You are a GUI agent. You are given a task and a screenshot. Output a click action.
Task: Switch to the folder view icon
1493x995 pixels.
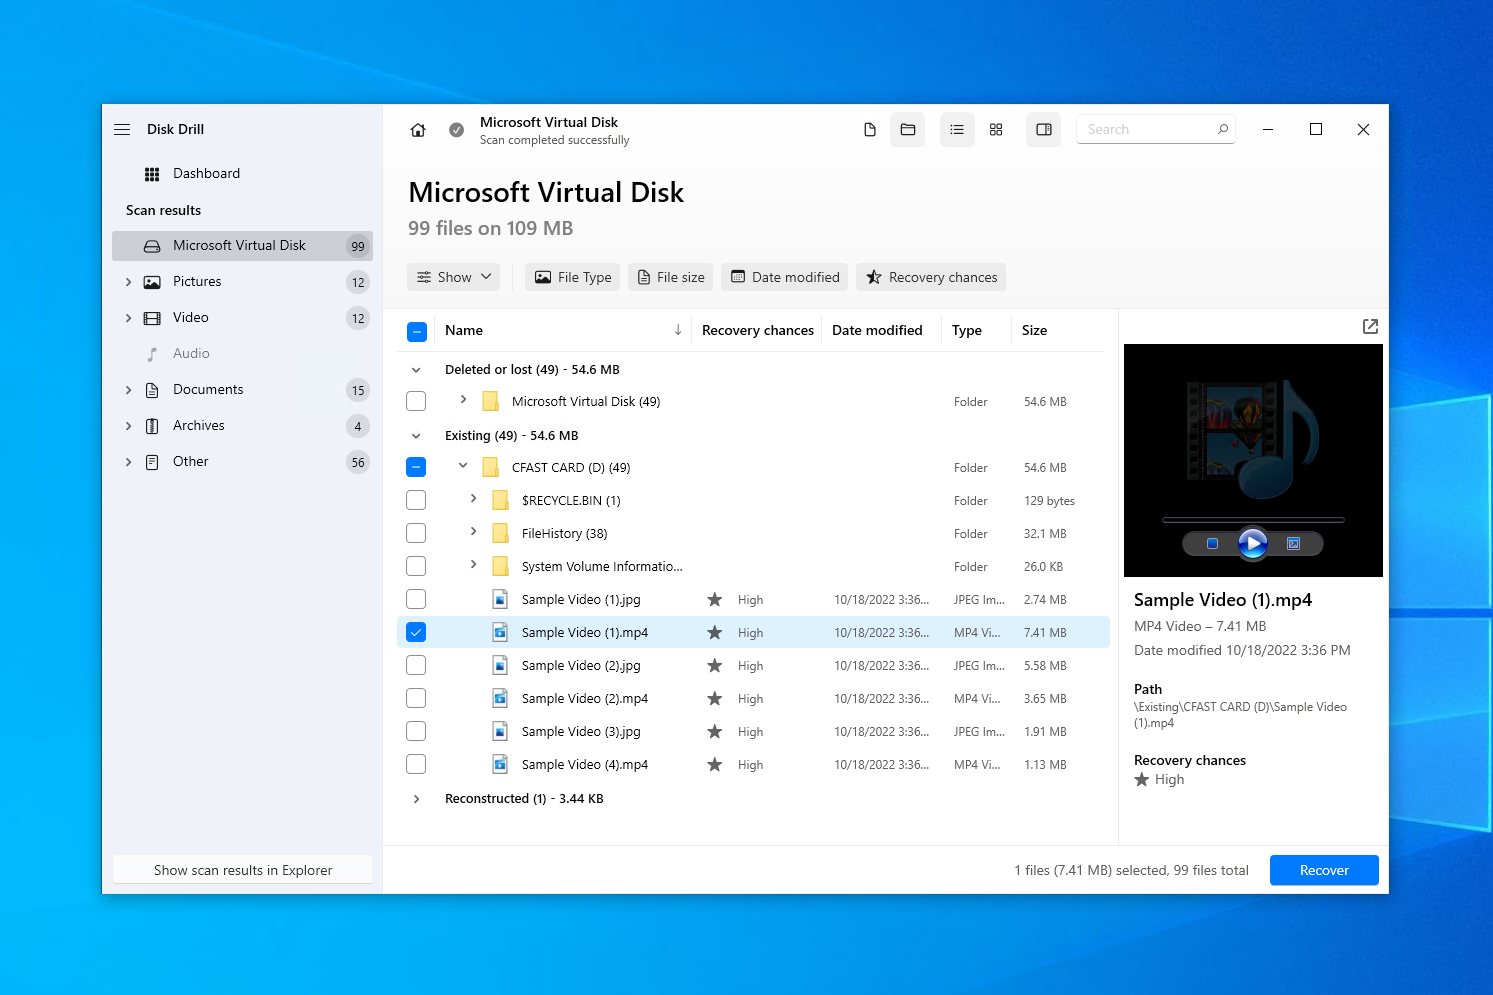click(x=908, y=130)
